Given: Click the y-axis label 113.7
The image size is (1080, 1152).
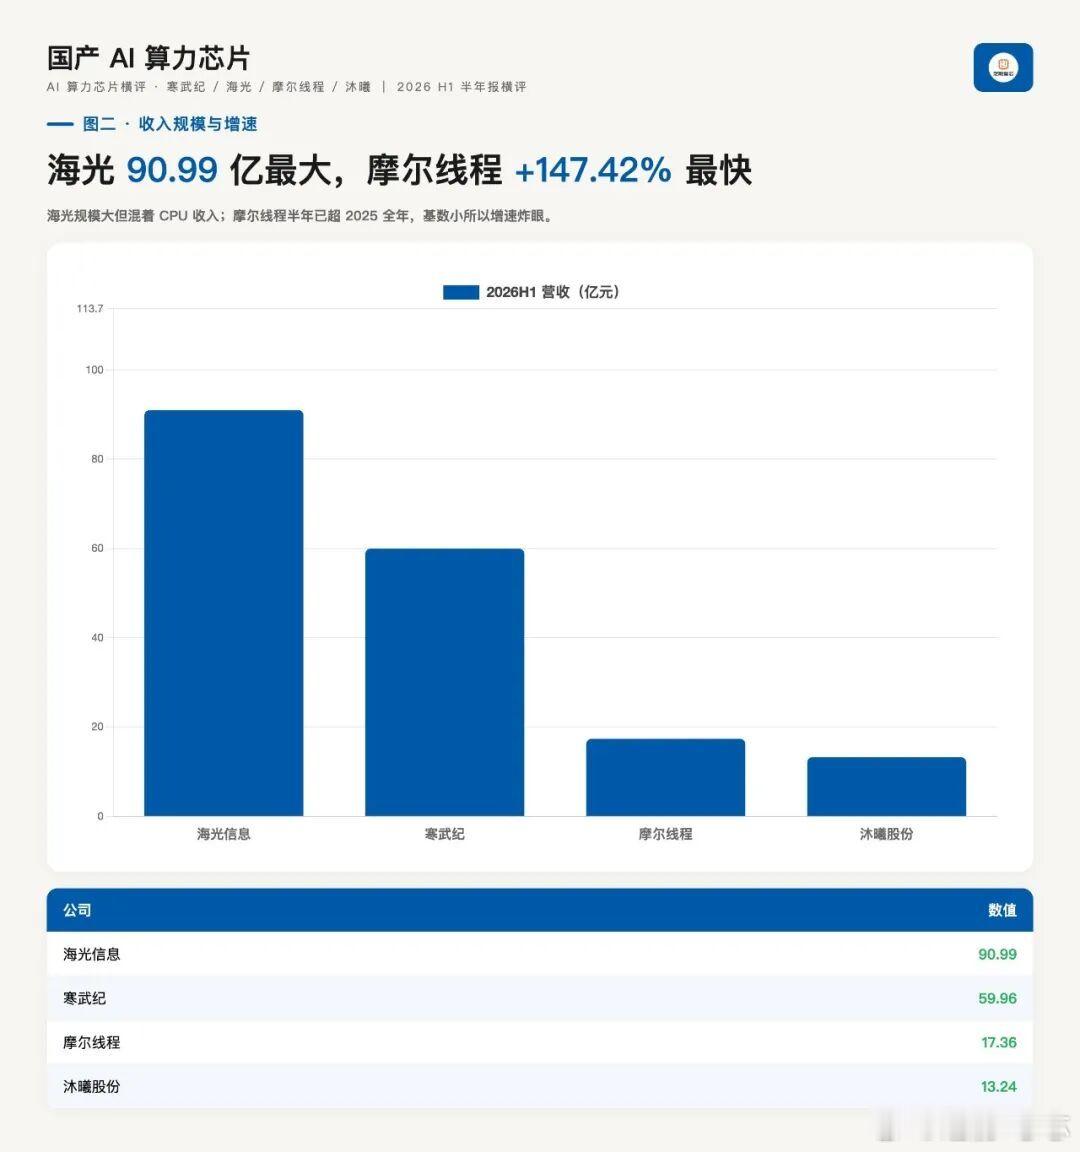Looking at the screenshot, I should (x=90, y=309).
